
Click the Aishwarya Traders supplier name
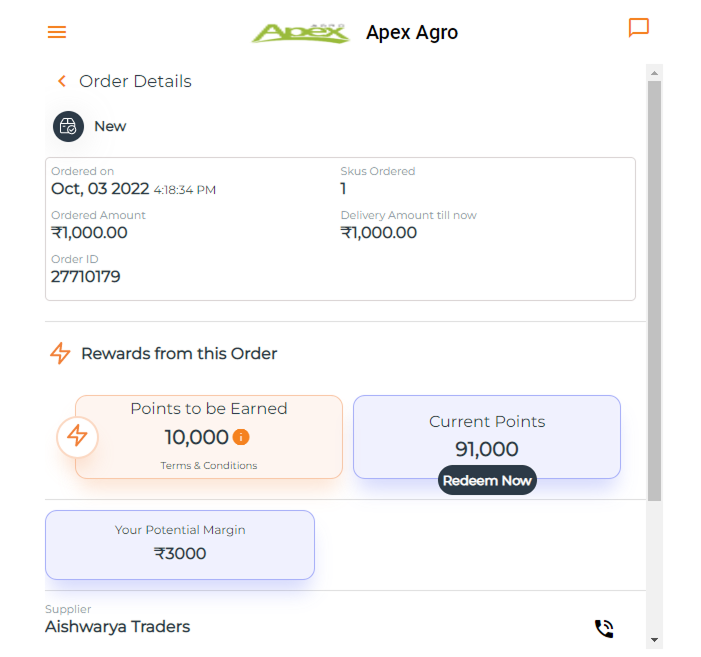point(118,627)
